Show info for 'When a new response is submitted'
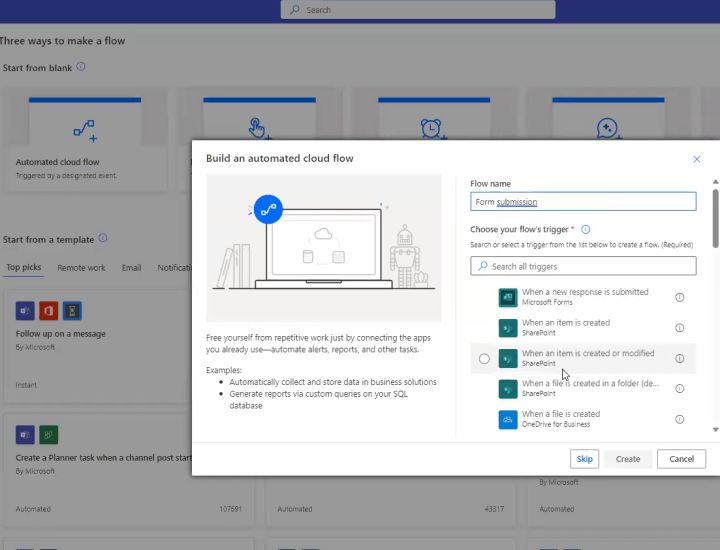 tap(680, 297)
